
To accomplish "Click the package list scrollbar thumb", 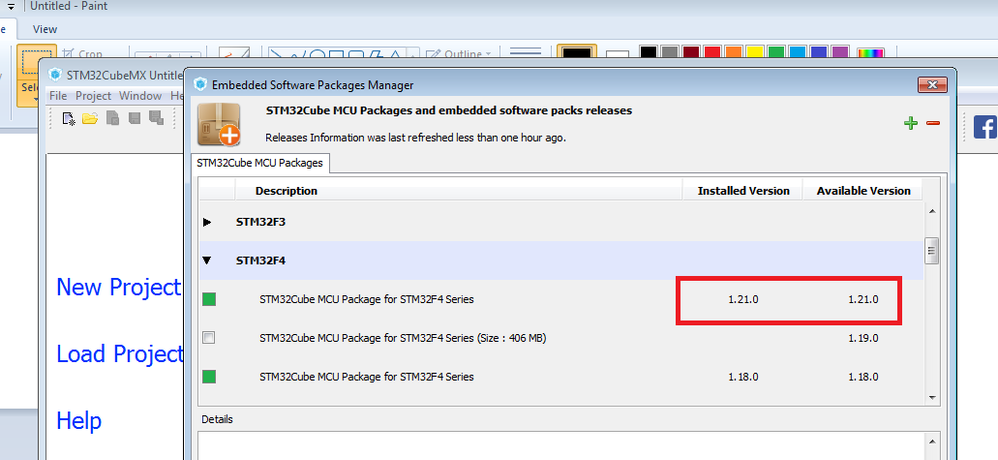I will coord(932,251).
